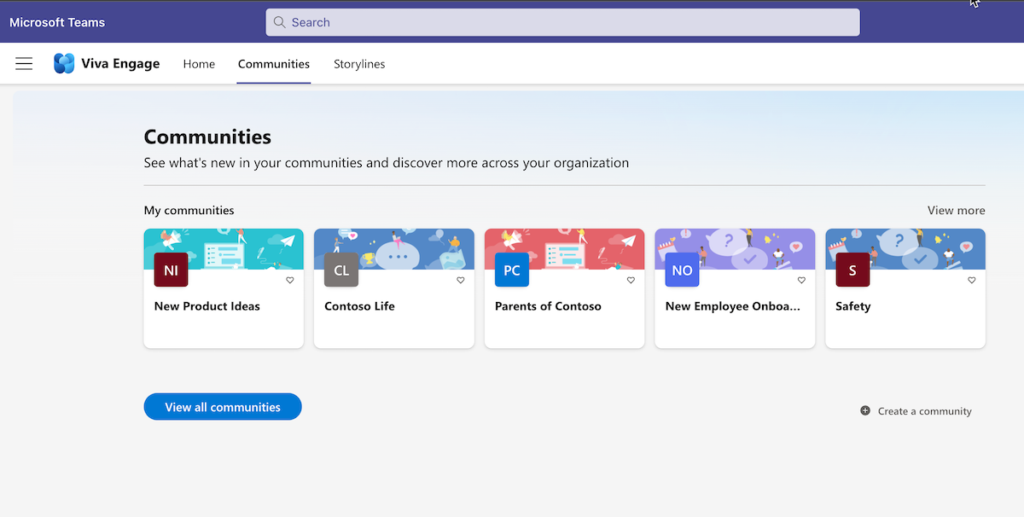
Task: Click the NO avatar on New Employee Onboarding
Action: 682,270
